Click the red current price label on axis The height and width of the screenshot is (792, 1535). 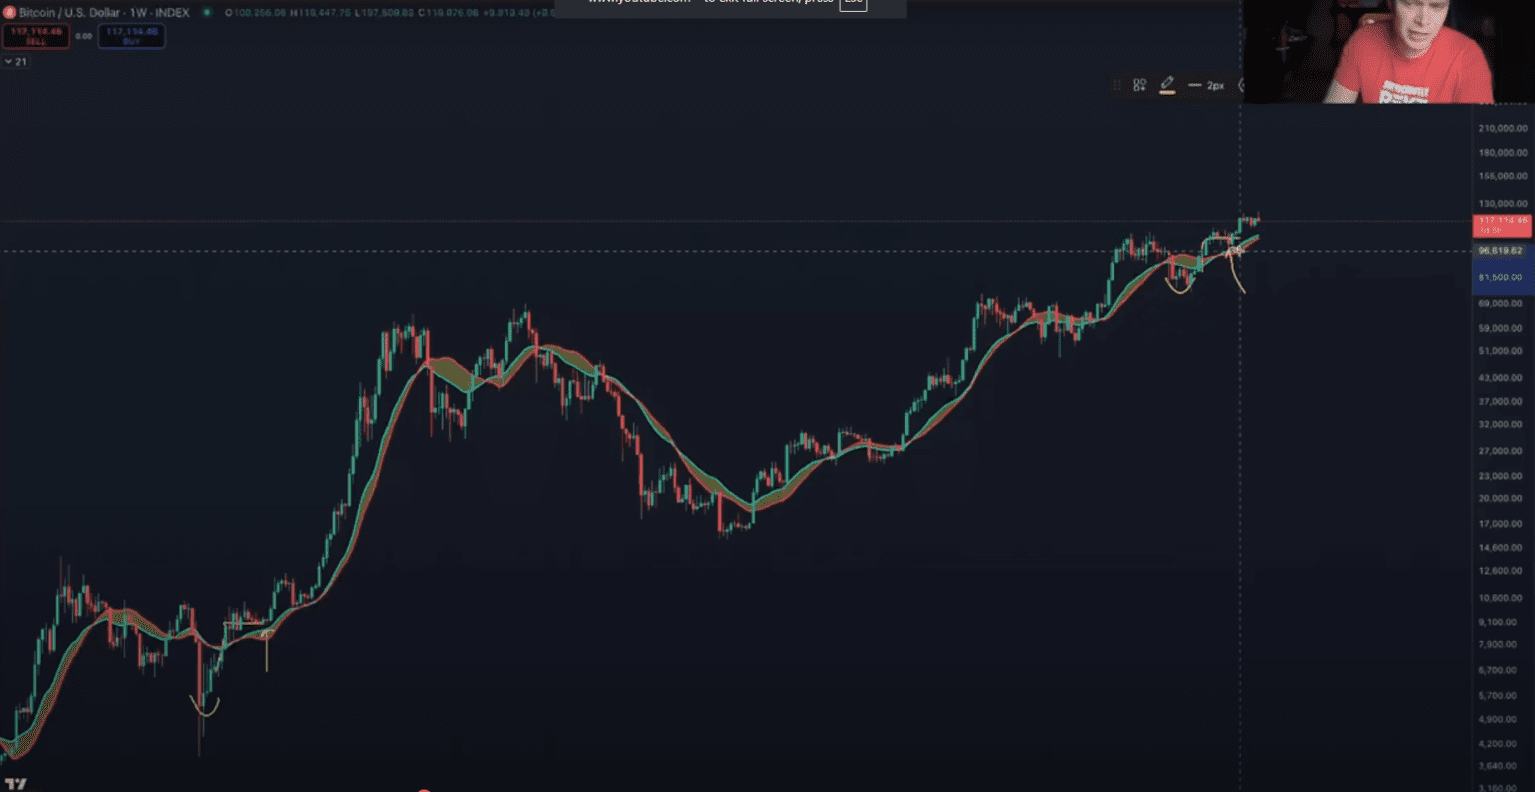point(1501,225)
